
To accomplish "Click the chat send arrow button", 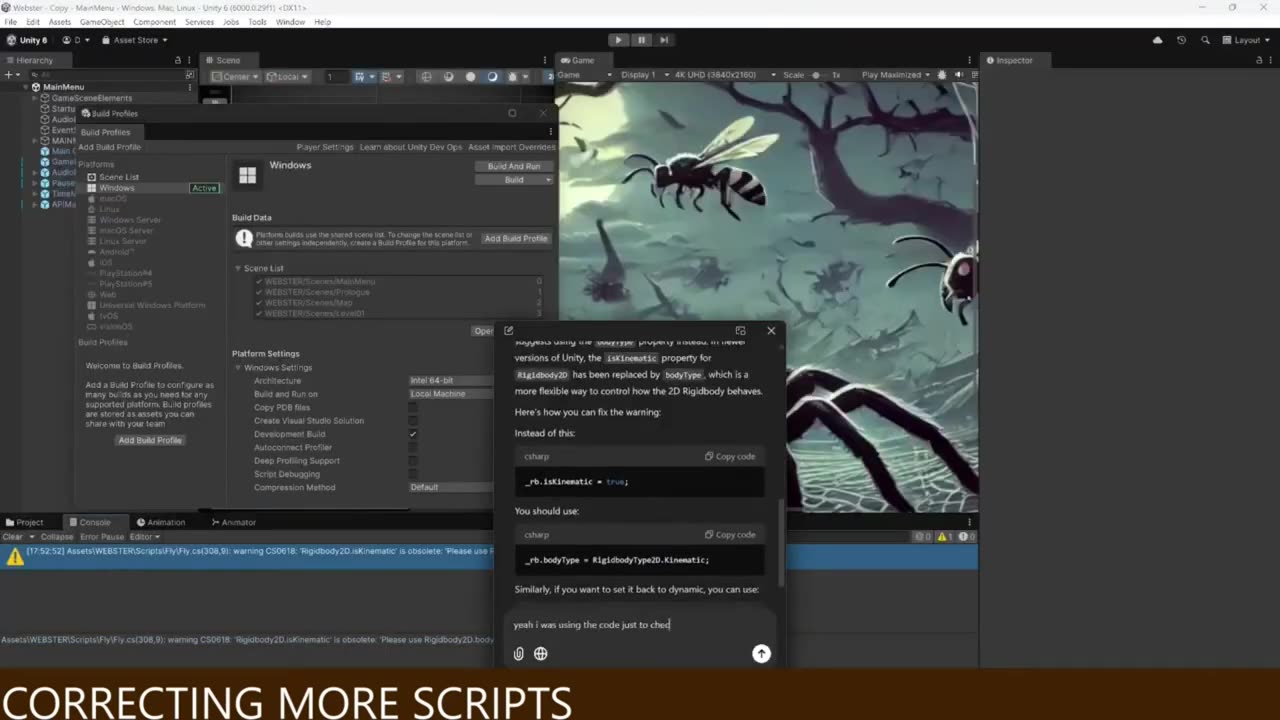I will tap(761, 654).
